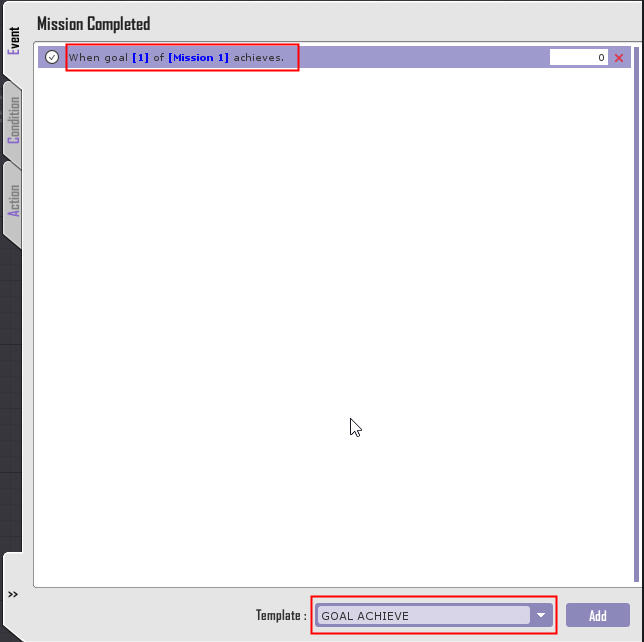Switch to the Action tab
The width and height of the screenshot is (644, 642).
click(14, 200)
